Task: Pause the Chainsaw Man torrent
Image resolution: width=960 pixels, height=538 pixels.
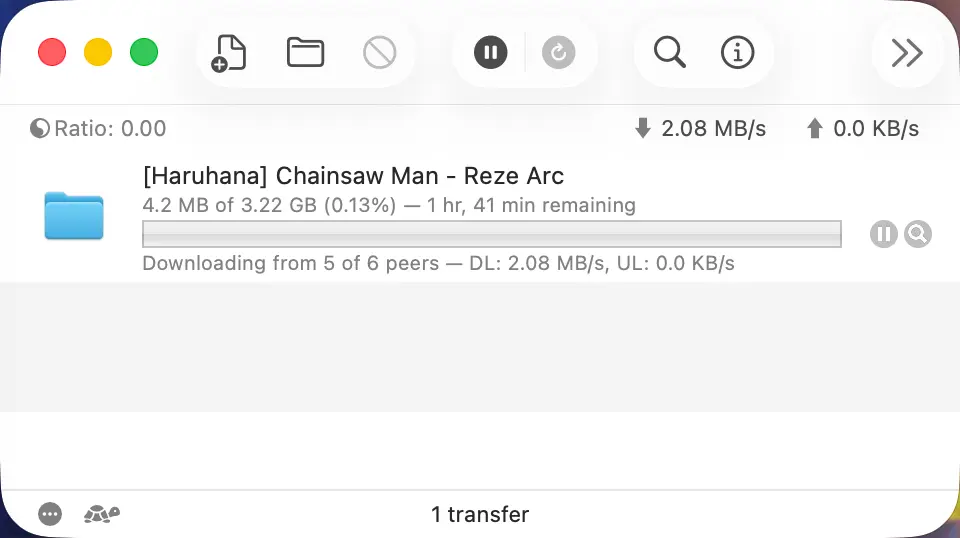Action: [x=883, y=234]
